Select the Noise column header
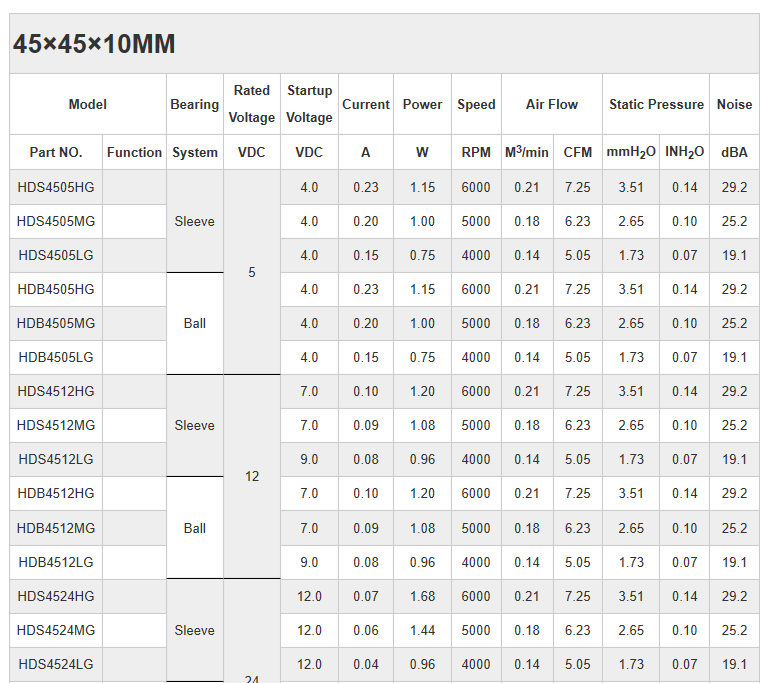Screen dimensions: 765x683 735,104
